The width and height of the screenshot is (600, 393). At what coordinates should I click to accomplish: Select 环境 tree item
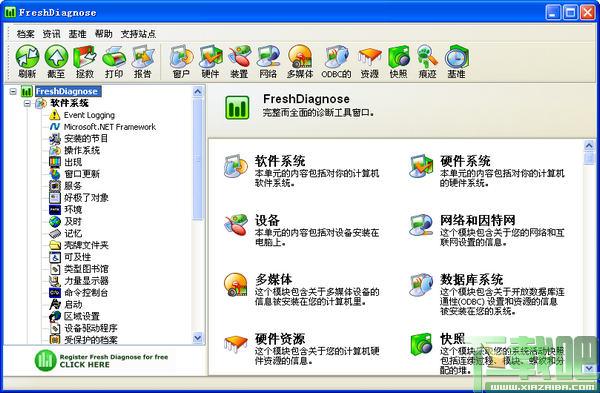[73, 210]
